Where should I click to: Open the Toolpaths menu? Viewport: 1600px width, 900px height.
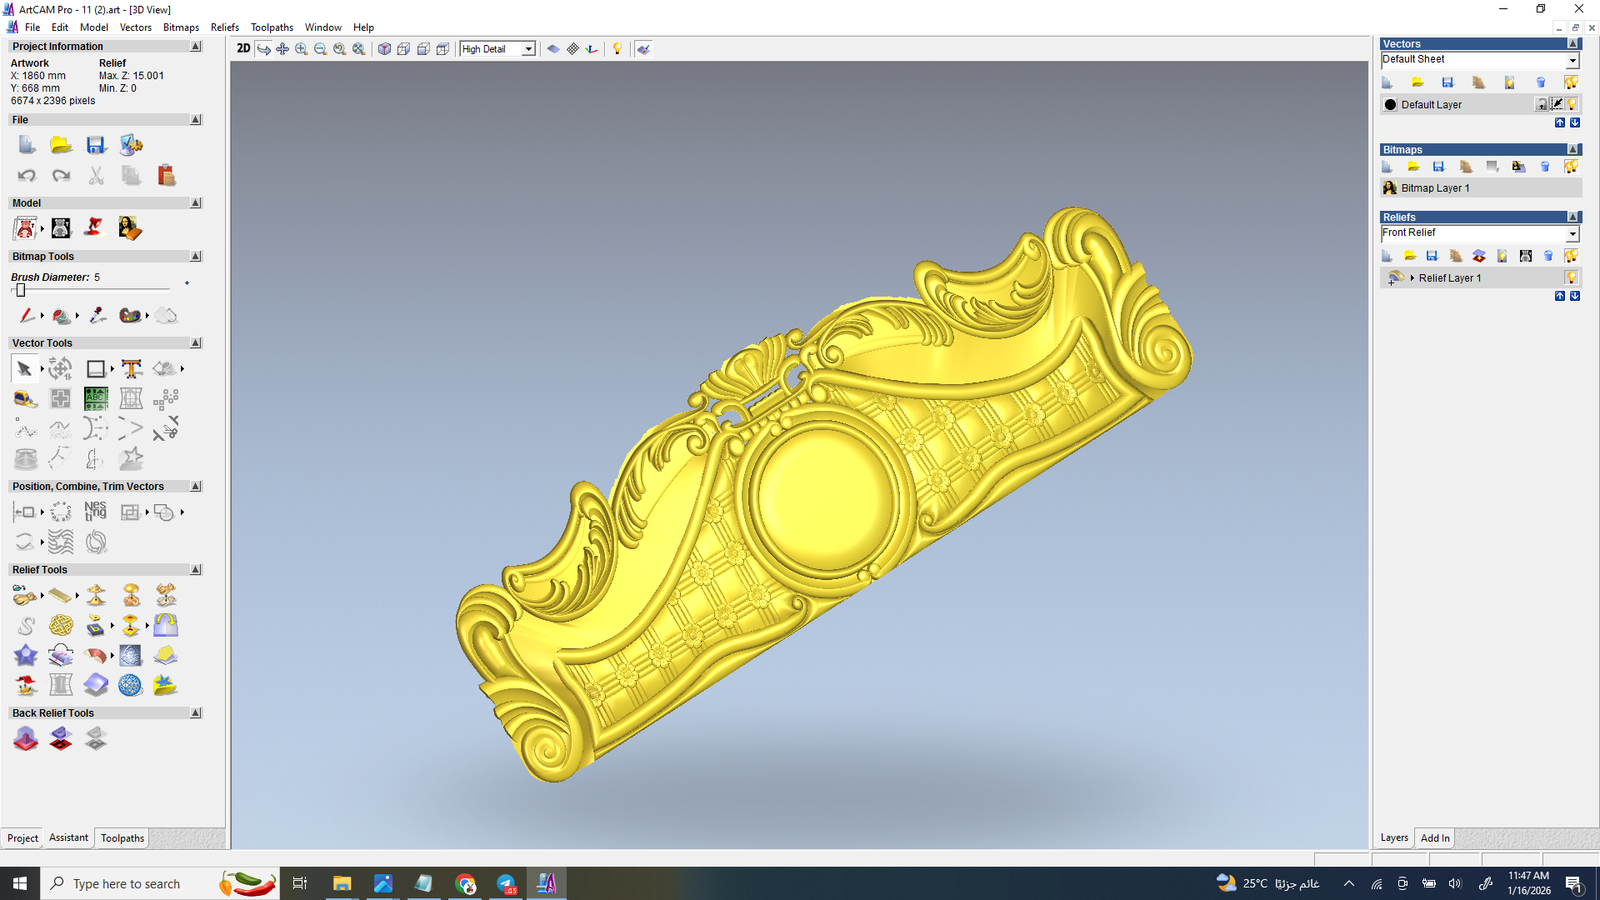coord(271,27)
